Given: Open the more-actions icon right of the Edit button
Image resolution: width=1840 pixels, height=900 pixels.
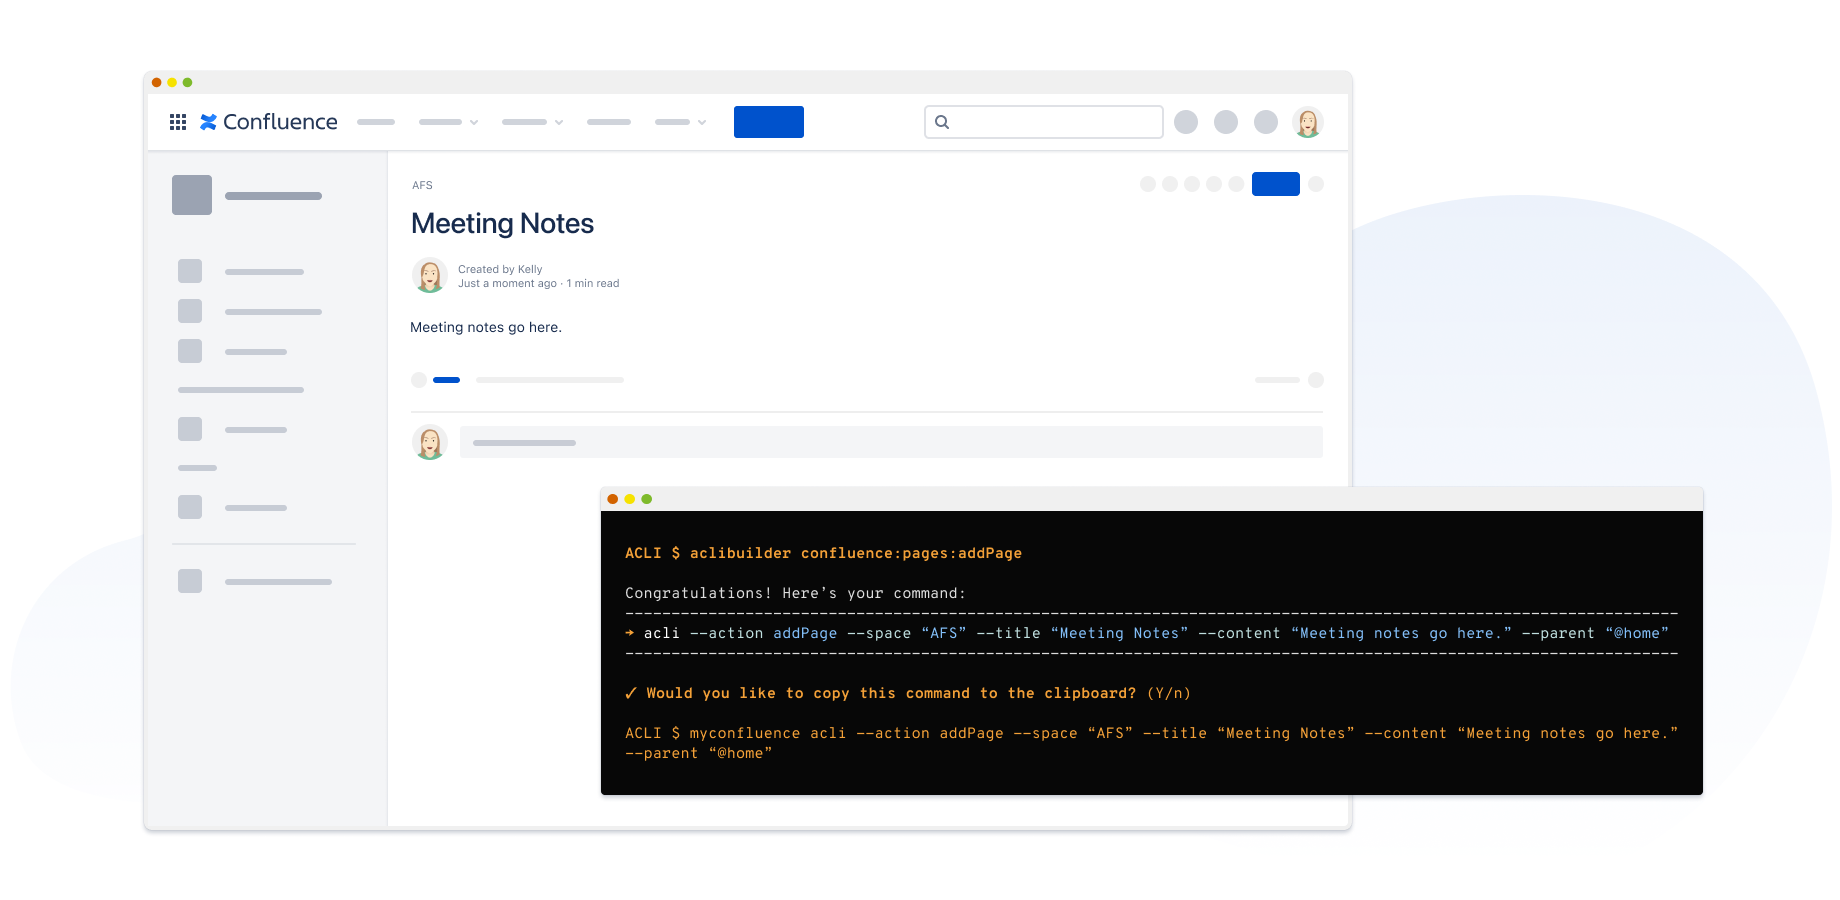Looking at the screenshot, I should click(x=1316, y=184).
